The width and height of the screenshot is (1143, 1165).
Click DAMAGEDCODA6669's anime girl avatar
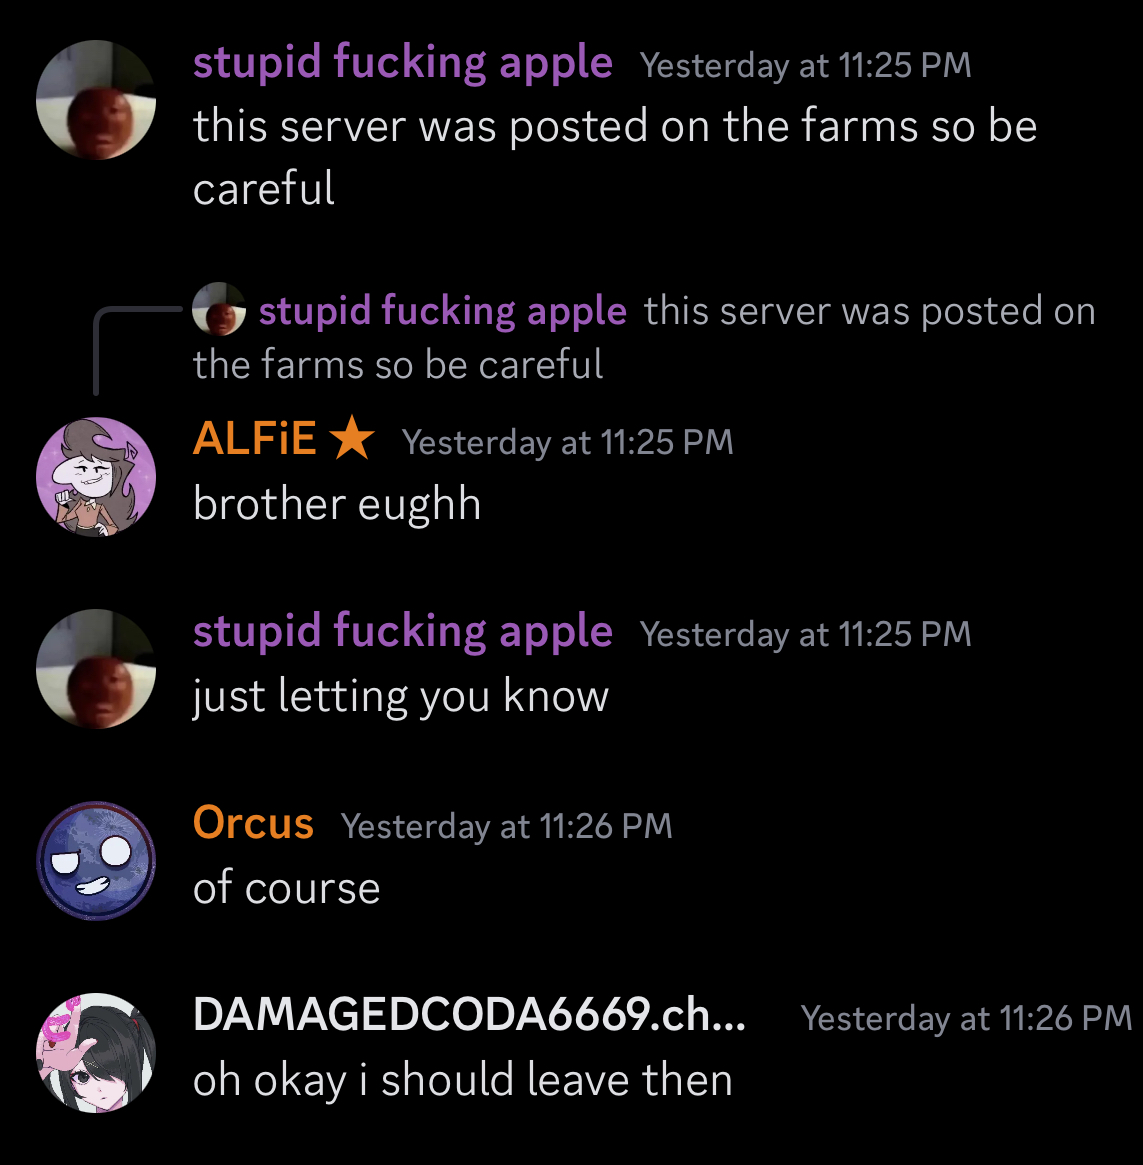pos(96,1052)
